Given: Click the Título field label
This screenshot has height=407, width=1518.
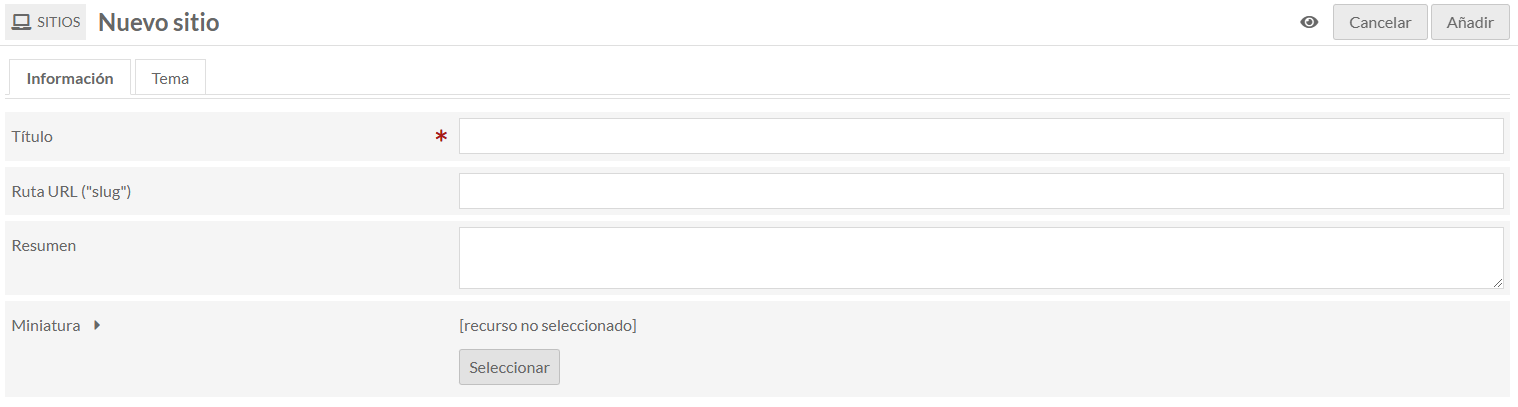Looking at the screenshot, I should tap(32, 136).
